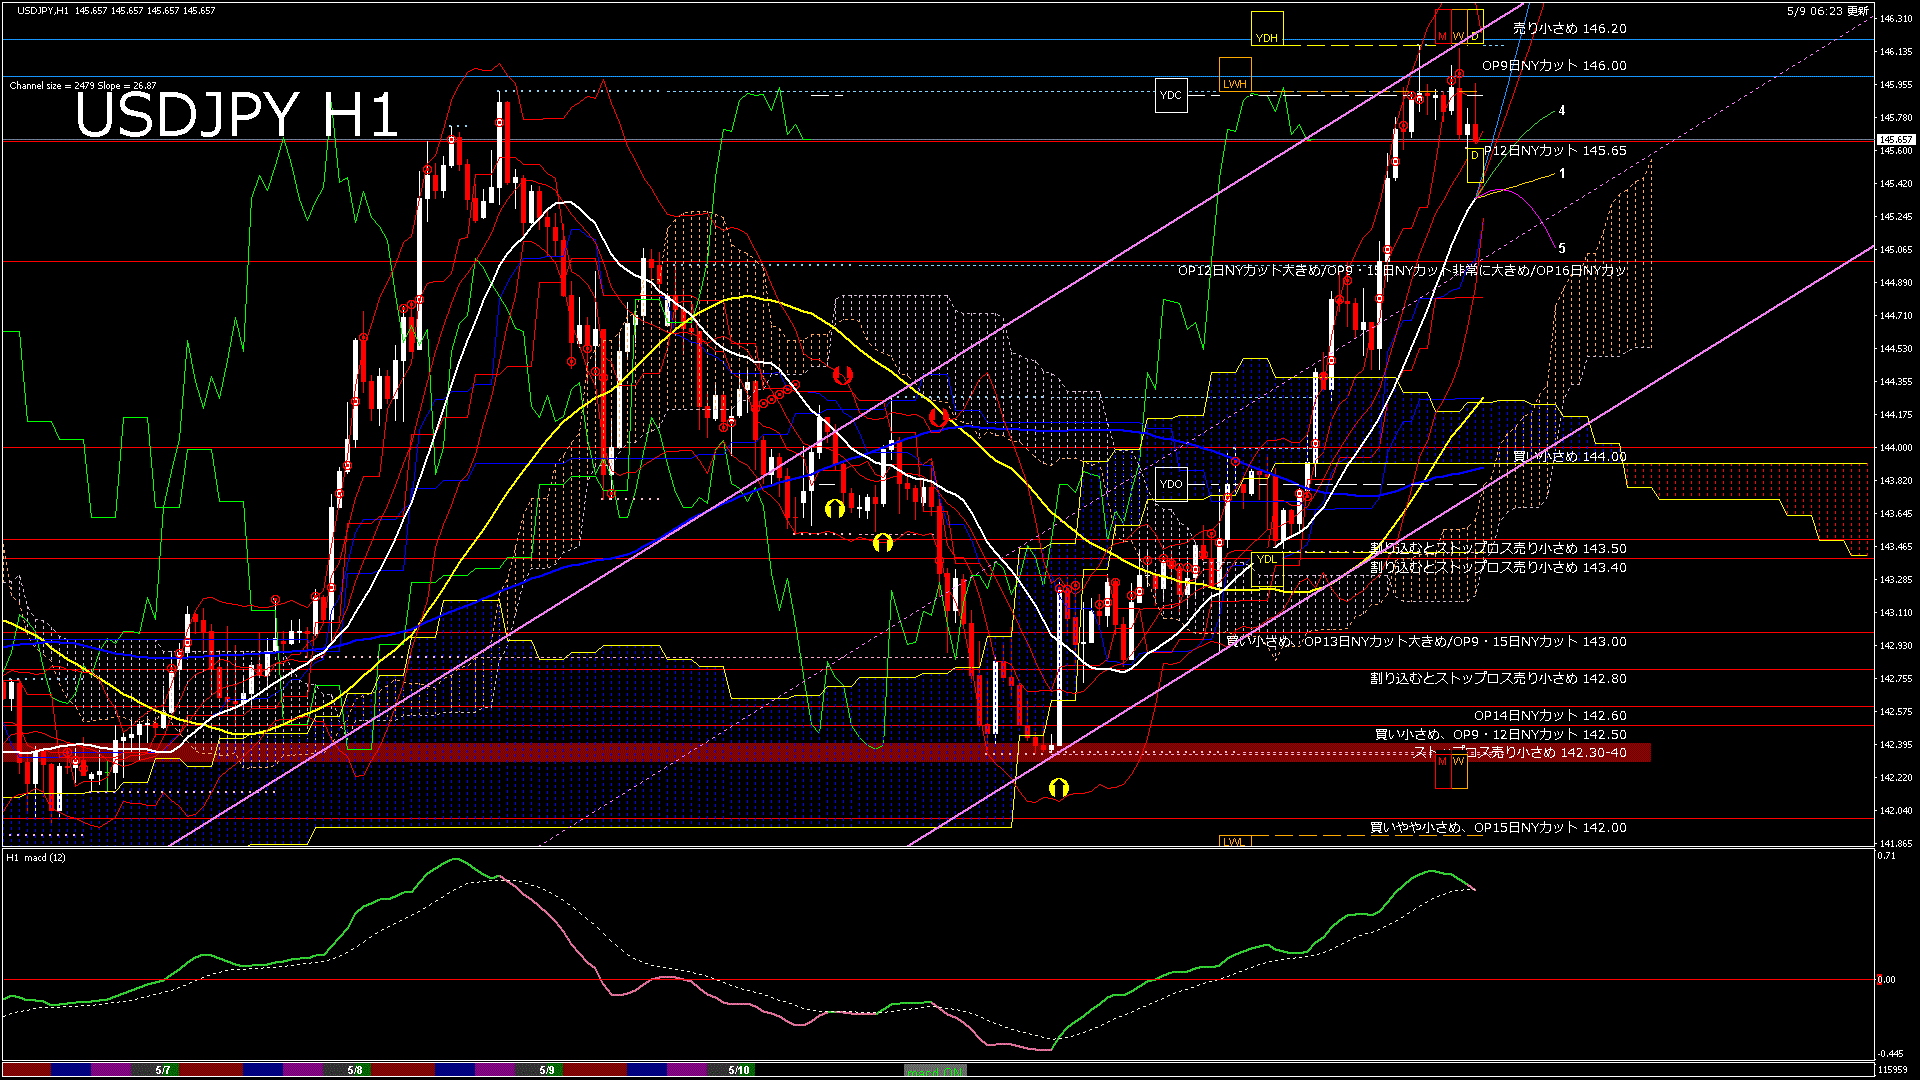Click the W pivot box at top
This screenshot has width=1920, height=1080.
[x=1459, y=27]
